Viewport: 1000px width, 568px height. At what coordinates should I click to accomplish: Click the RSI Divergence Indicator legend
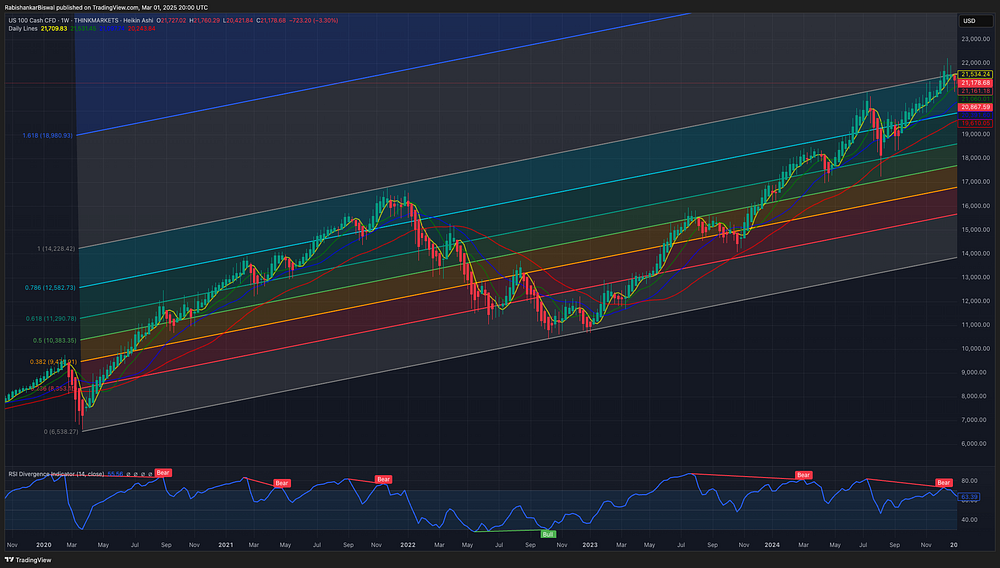tap(56, 474)
